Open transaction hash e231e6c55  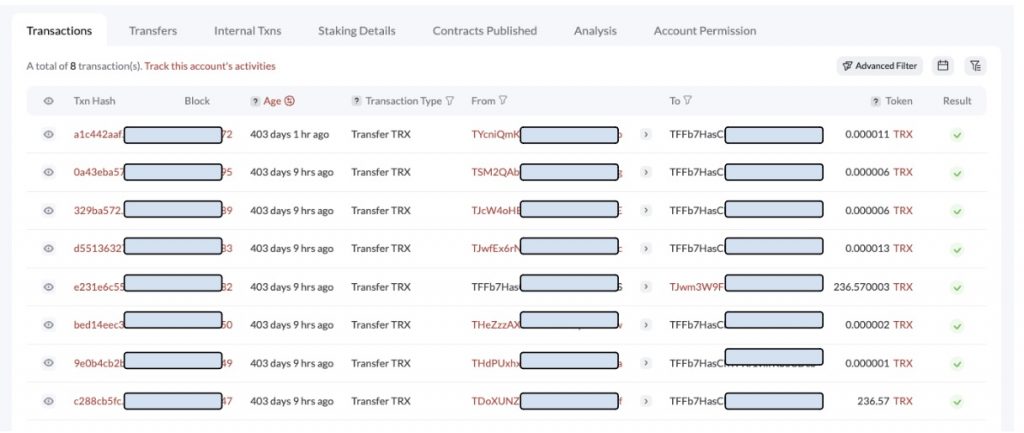tap(99, 287)
